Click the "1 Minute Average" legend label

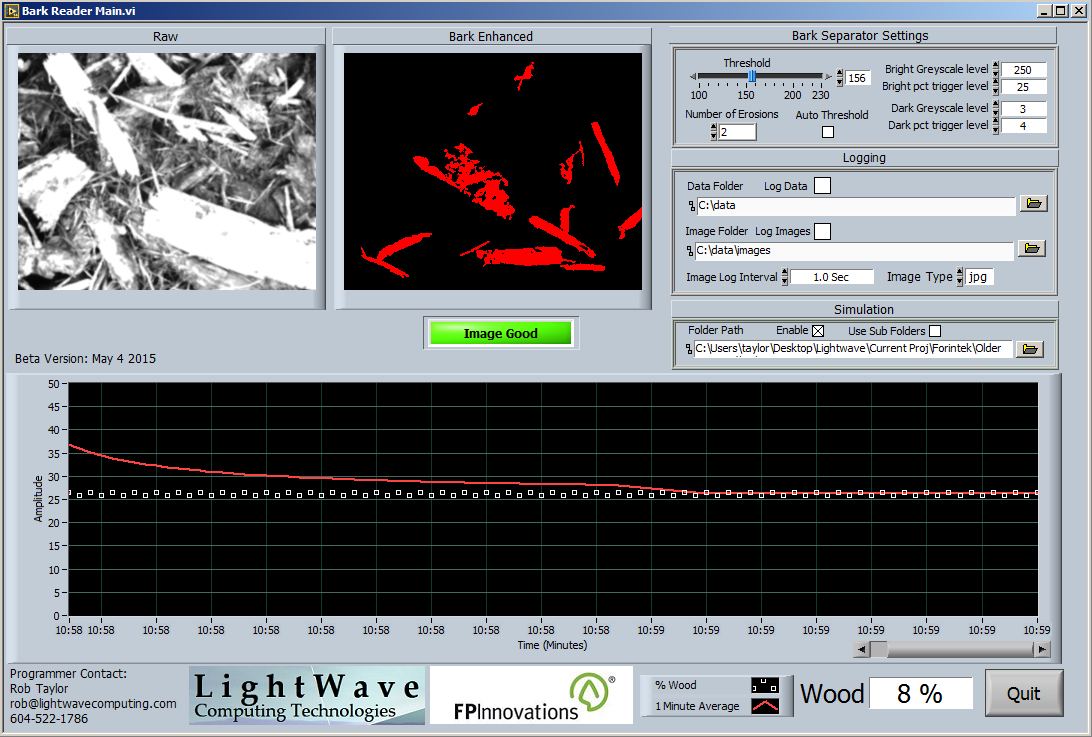pyautogui.click(x=697, y=706)
